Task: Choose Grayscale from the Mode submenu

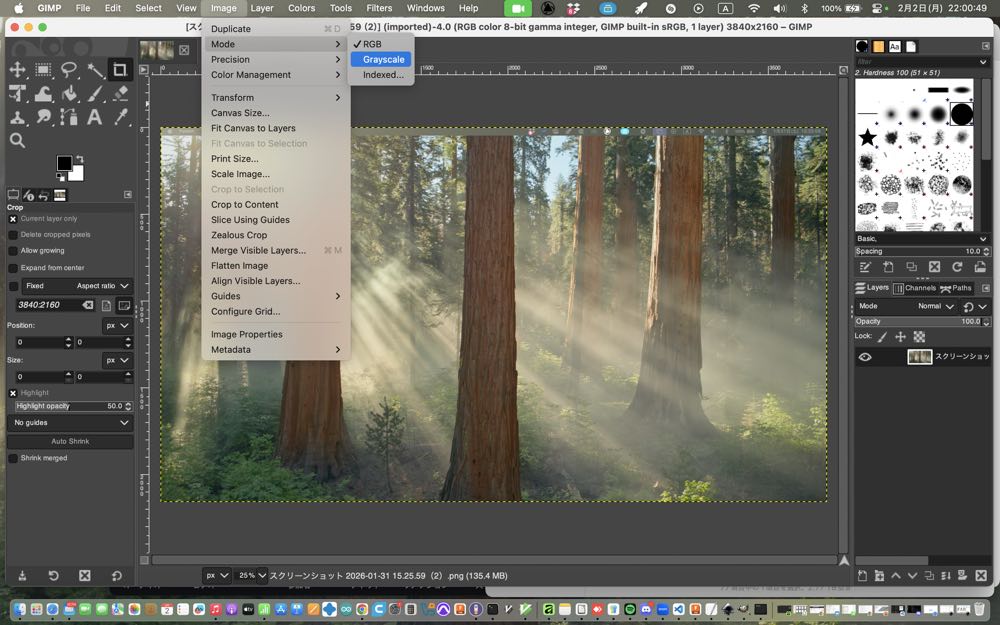Action: click(x=383, y=60)
